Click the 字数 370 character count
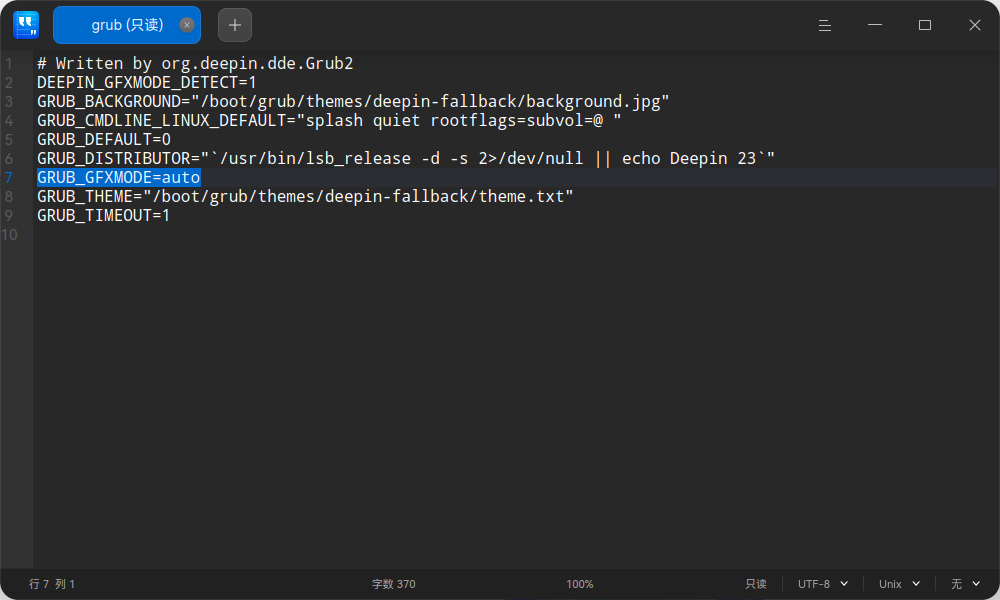This screenshot has height=600, width=1000. point(393,584)
